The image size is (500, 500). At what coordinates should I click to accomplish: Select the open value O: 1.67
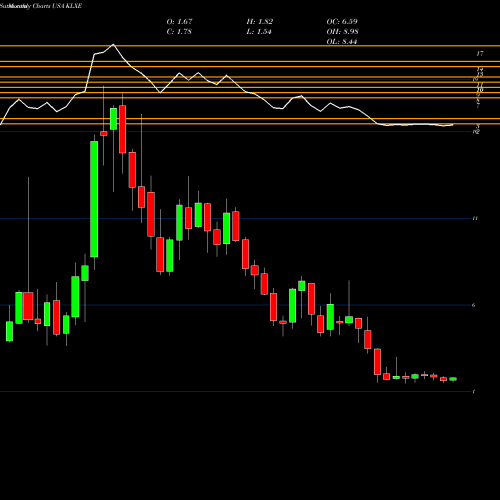coord(179,22)
